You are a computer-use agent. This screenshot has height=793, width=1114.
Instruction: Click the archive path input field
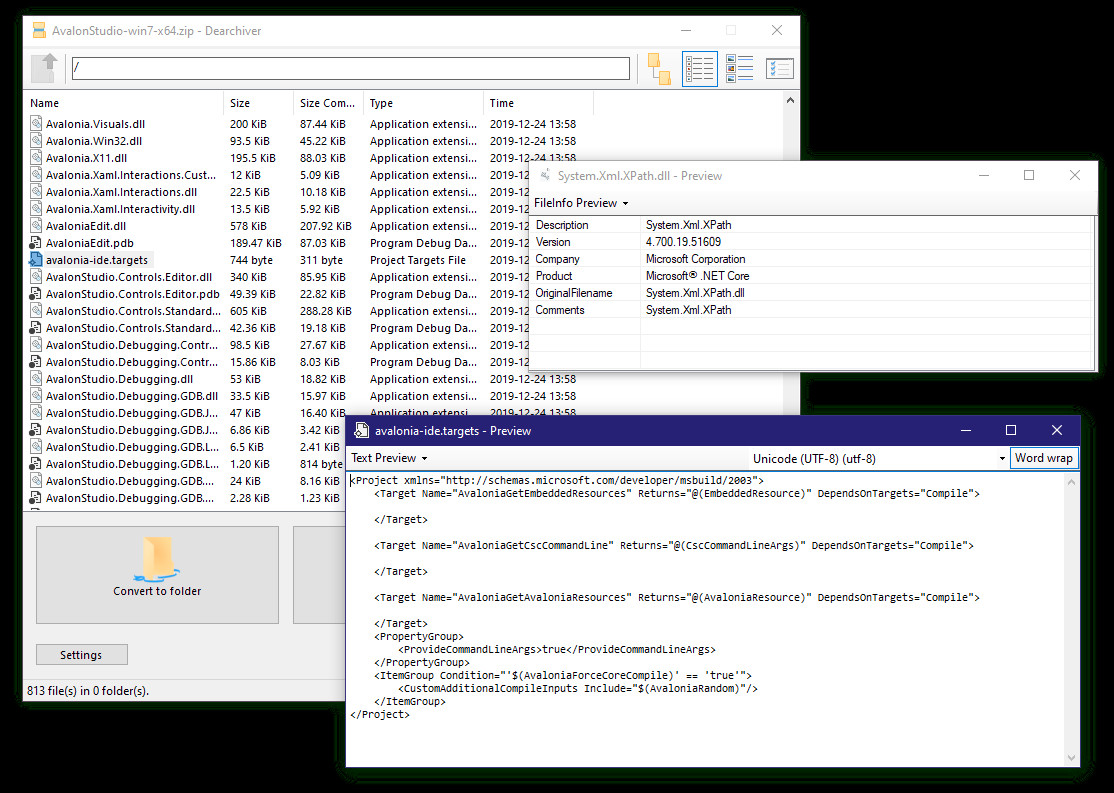[x=351, y=69]
